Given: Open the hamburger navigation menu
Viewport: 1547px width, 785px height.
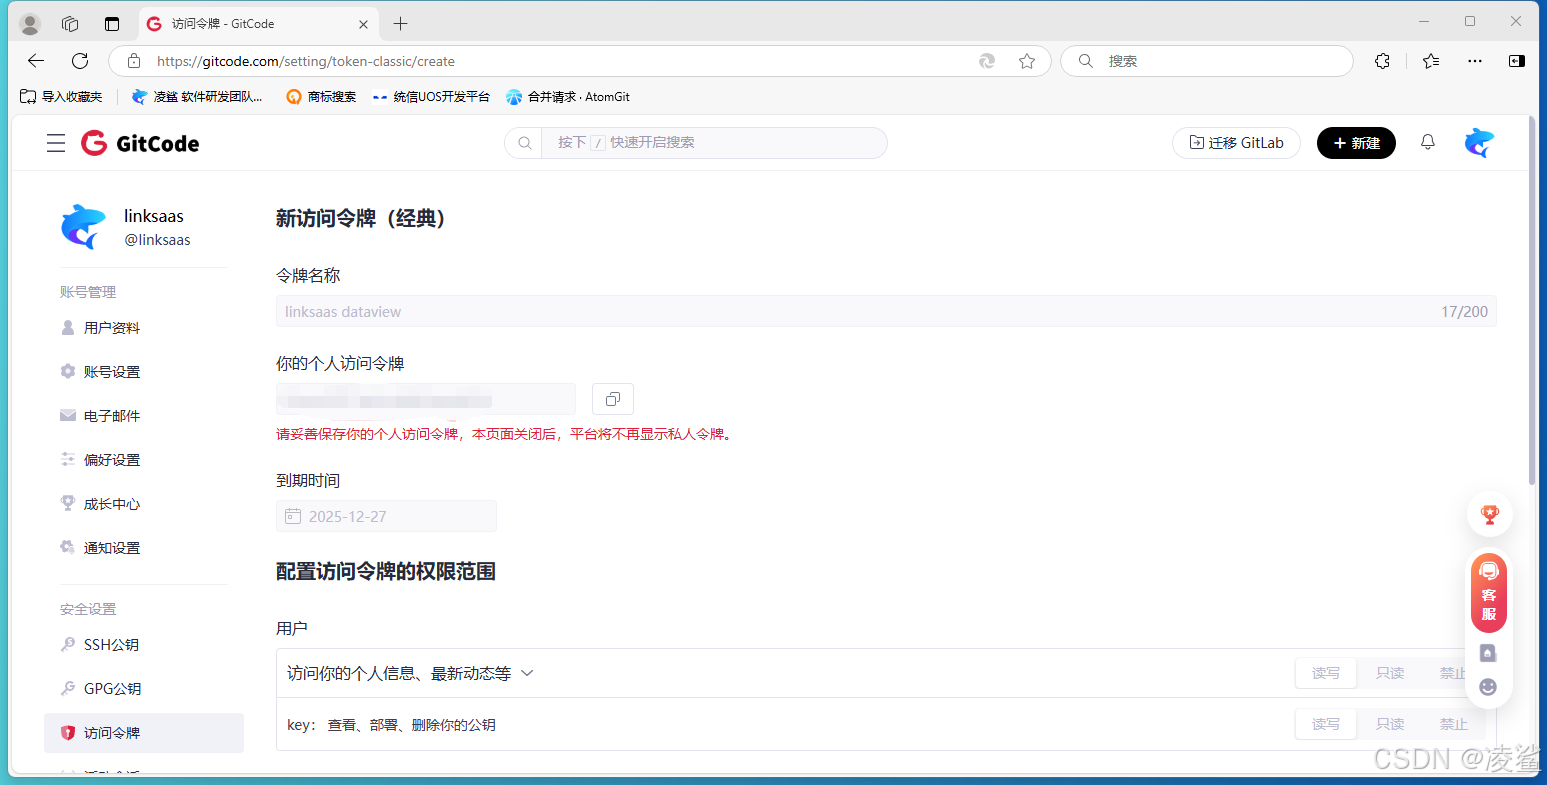Looking at the screenshot, I should 56,143.
